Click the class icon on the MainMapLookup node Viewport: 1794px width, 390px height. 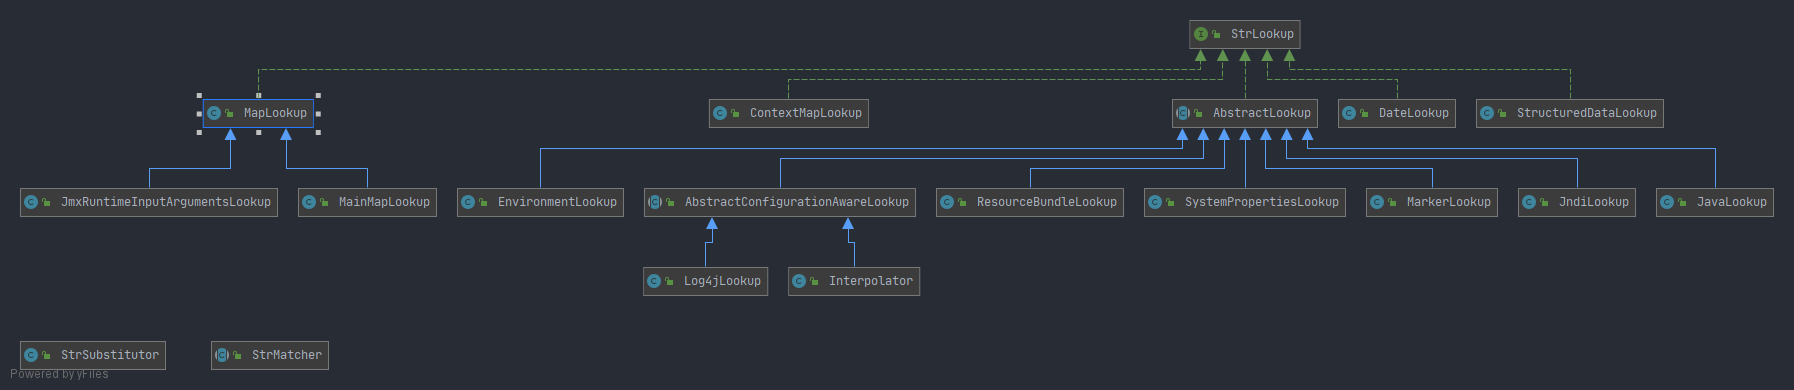point(309,202)
